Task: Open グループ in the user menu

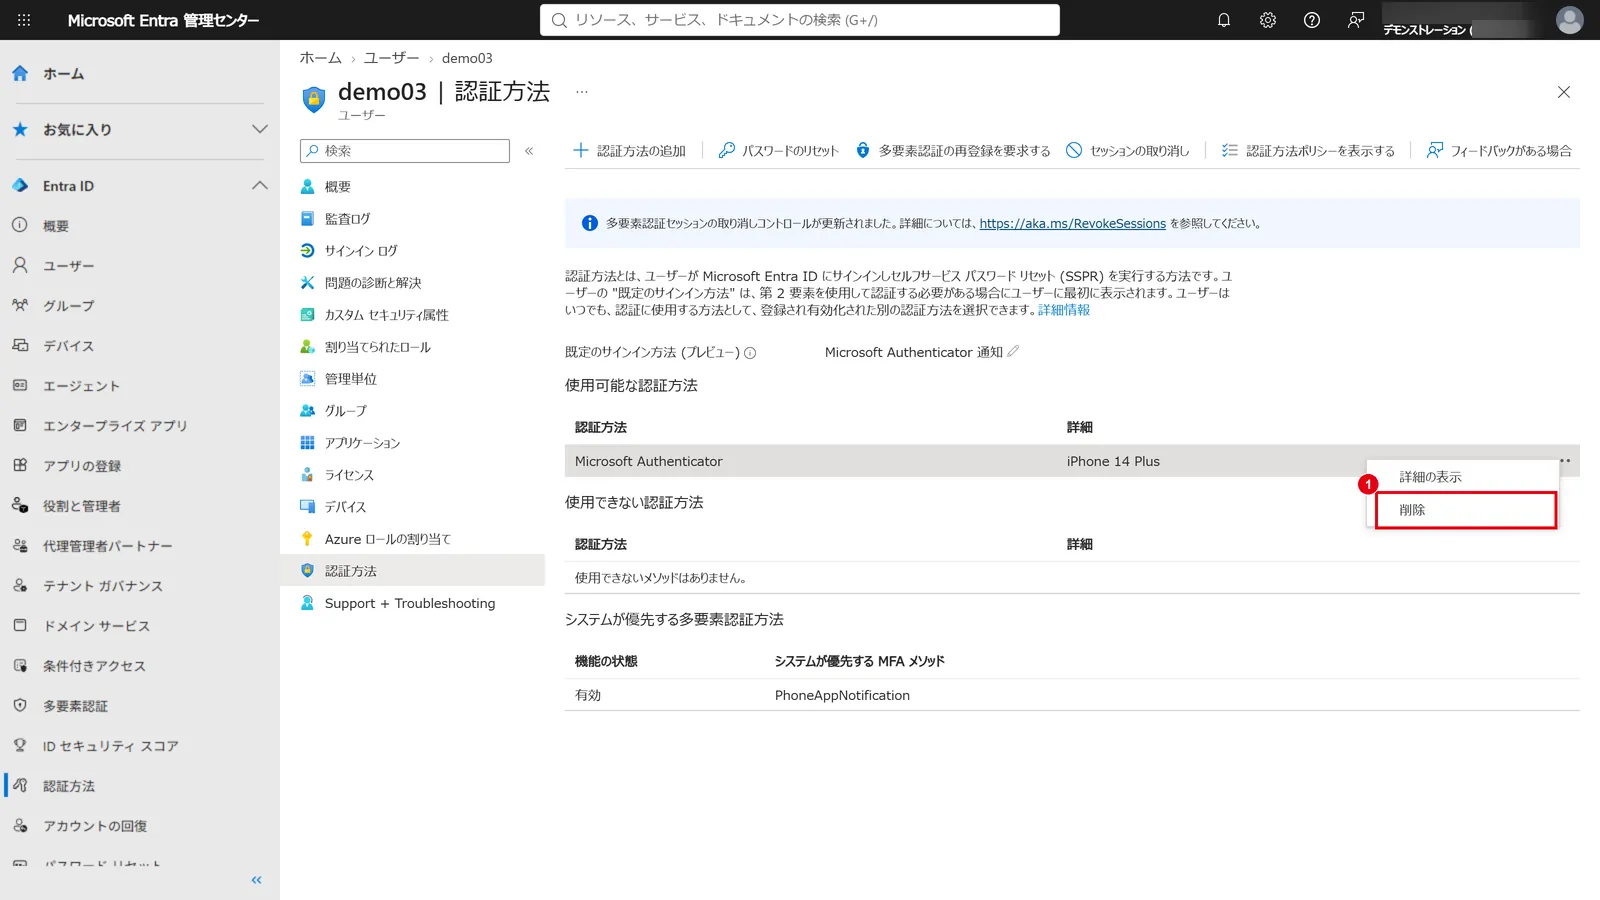Action: [x=345, y=411]
